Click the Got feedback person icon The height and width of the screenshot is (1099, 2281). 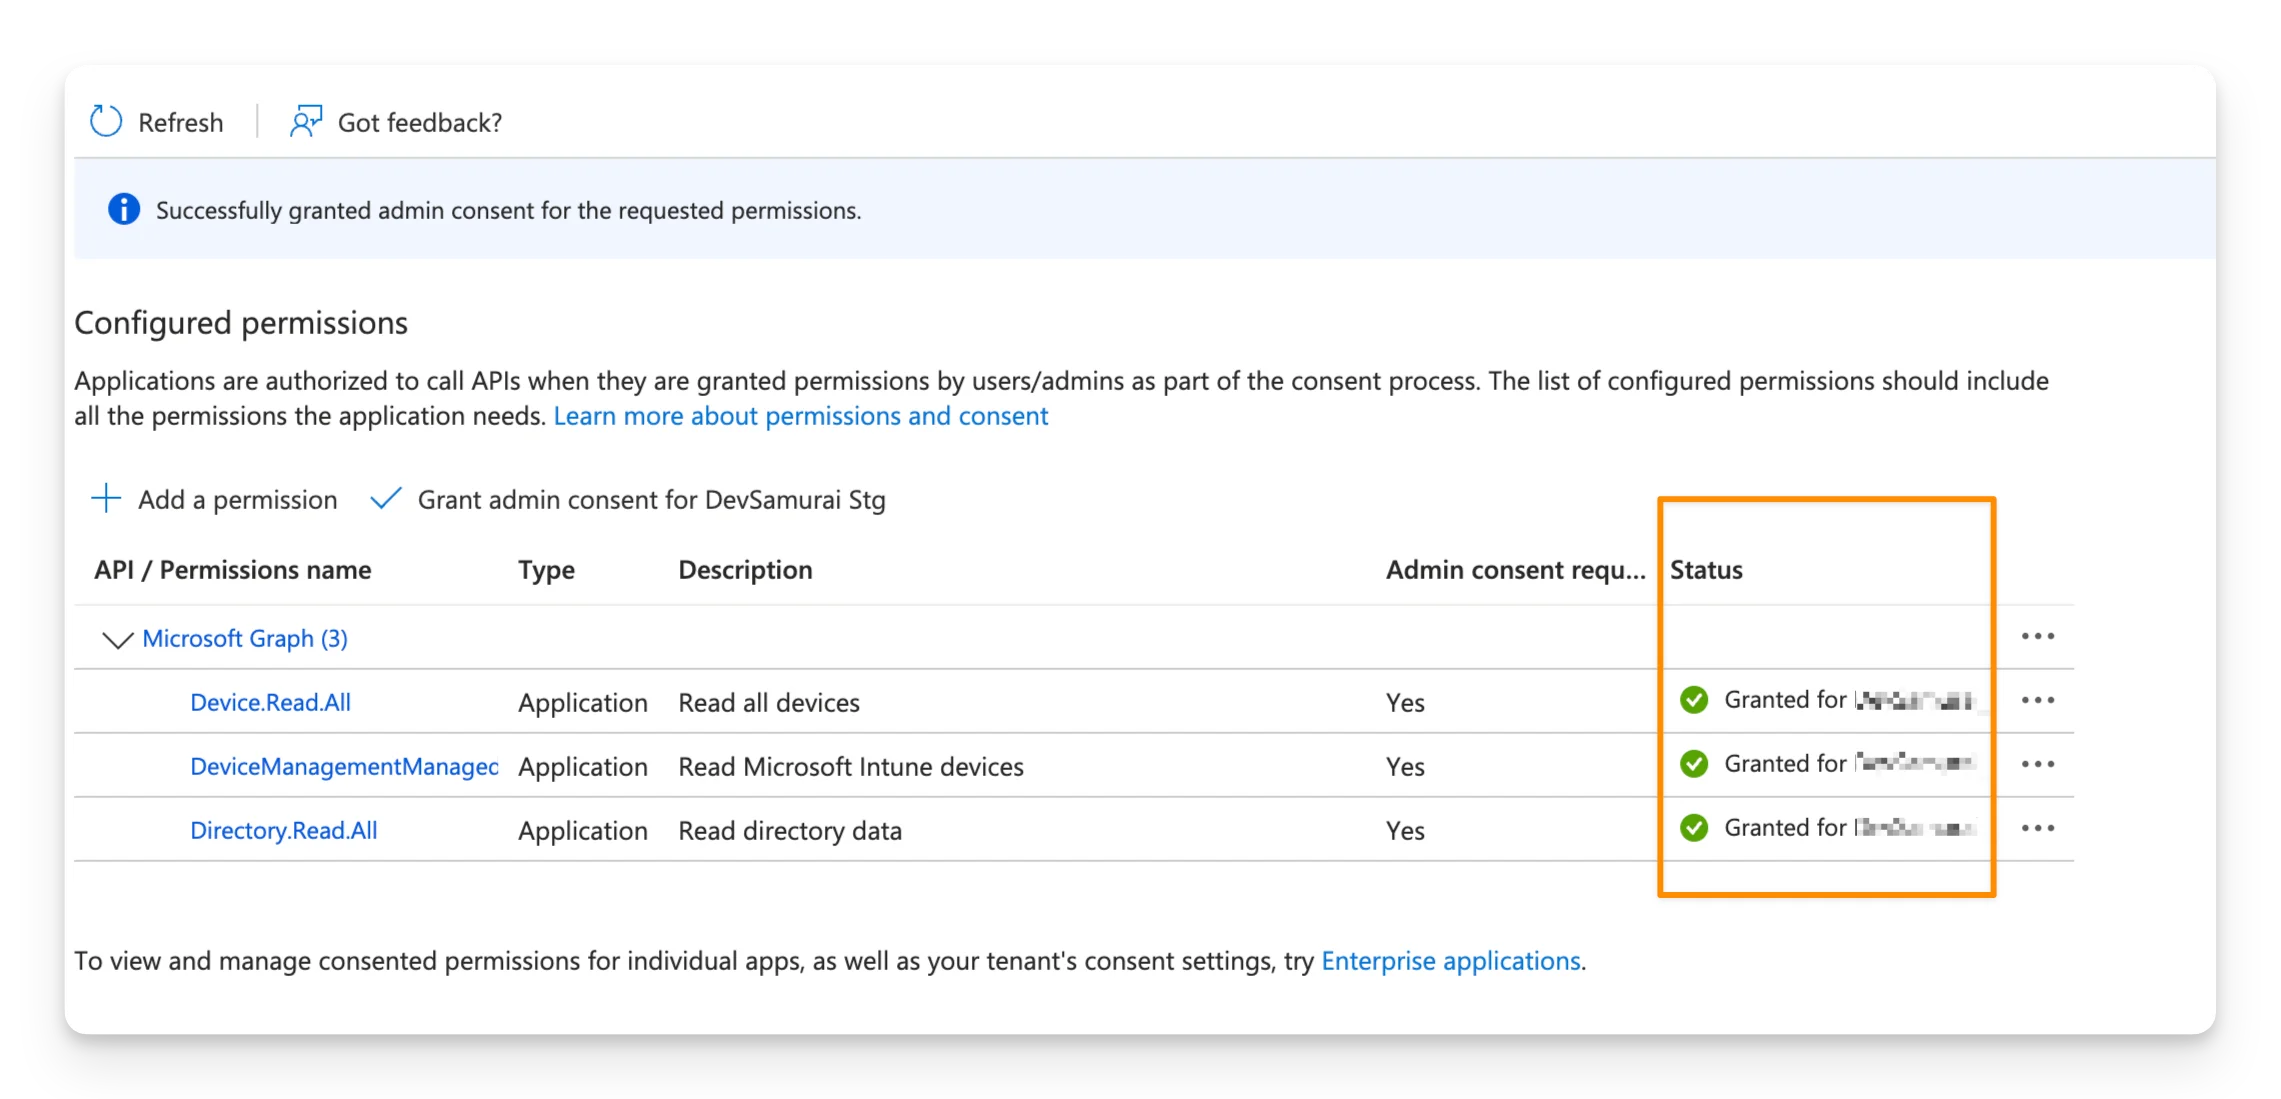[306, 121]
